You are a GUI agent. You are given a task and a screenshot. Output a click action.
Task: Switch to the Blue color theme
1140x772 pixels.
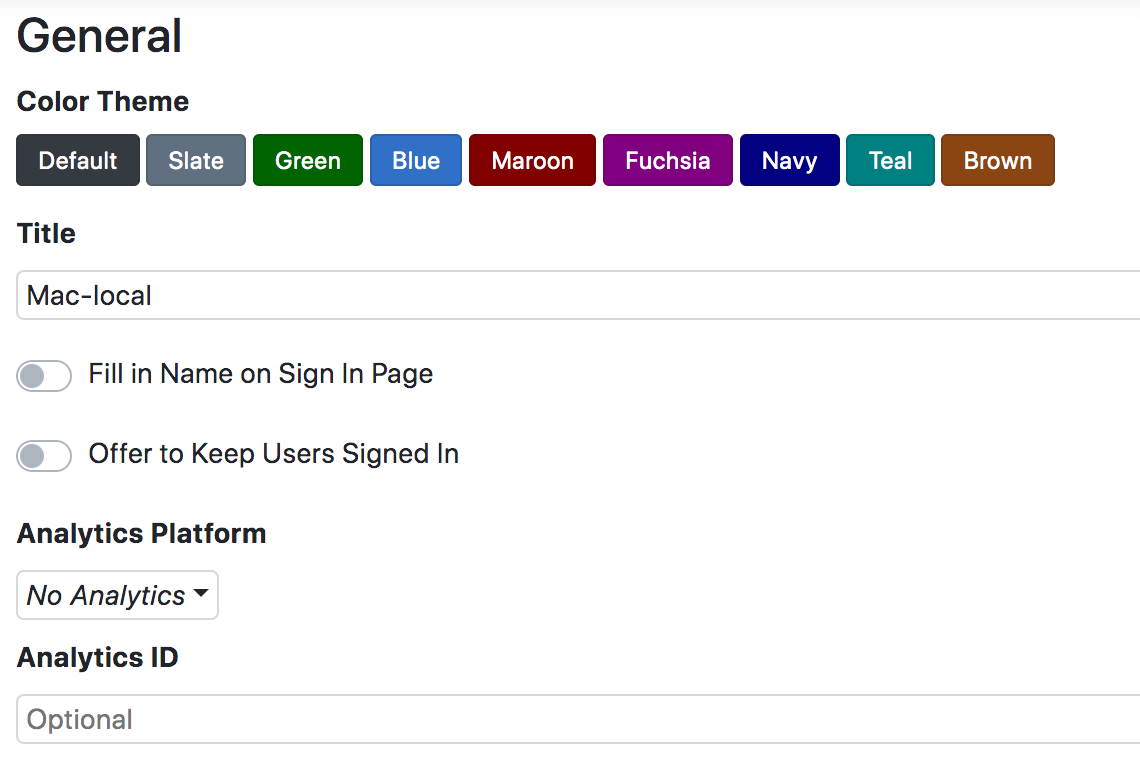click(x=416, y=160)
